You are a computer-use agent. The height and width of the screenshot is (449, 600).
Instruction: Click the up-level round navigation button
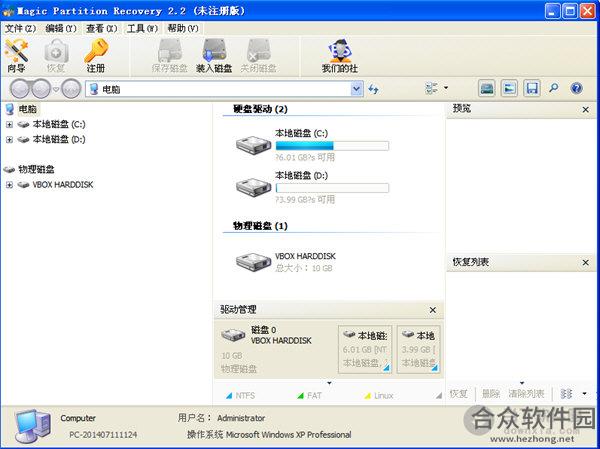click(71, 89)
